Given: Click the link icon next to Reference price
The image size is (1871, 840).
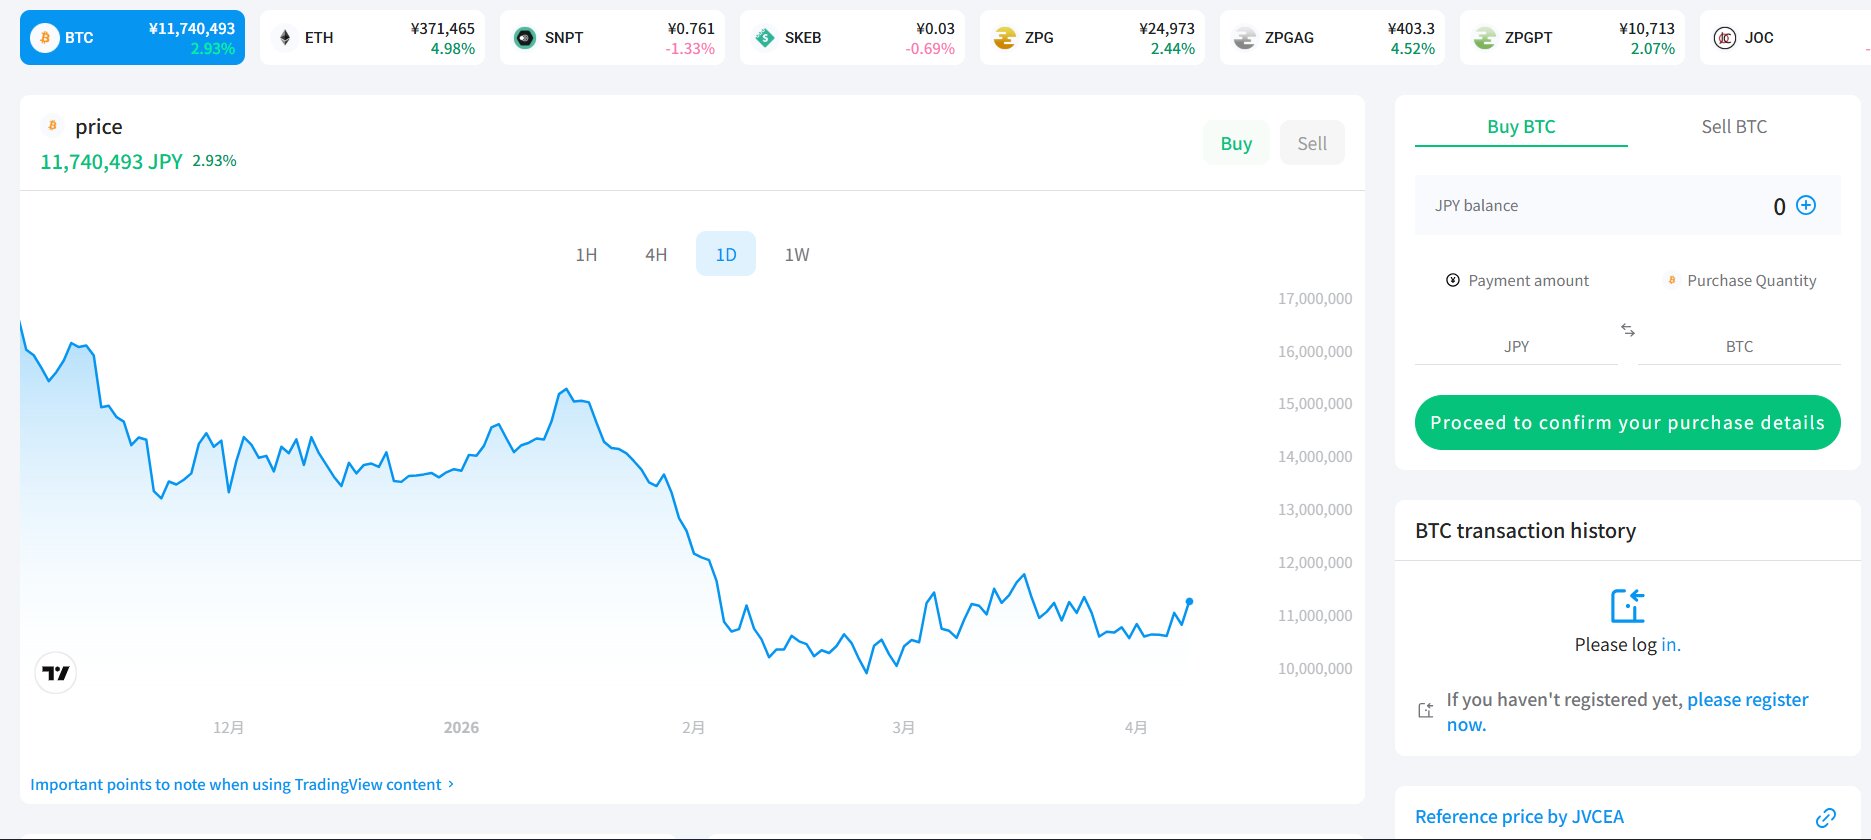Looking at the screenshot, I should click(x=1825, y=818).
